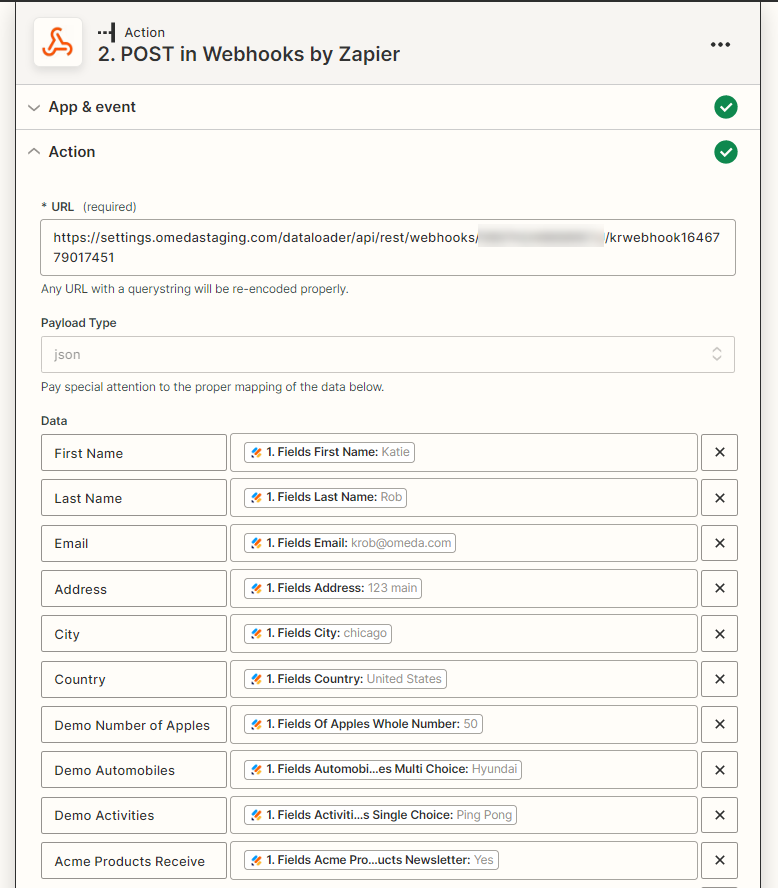778x888 pixels.
Task: Delete the Demo Automobiles row
Action: [719, 770]
